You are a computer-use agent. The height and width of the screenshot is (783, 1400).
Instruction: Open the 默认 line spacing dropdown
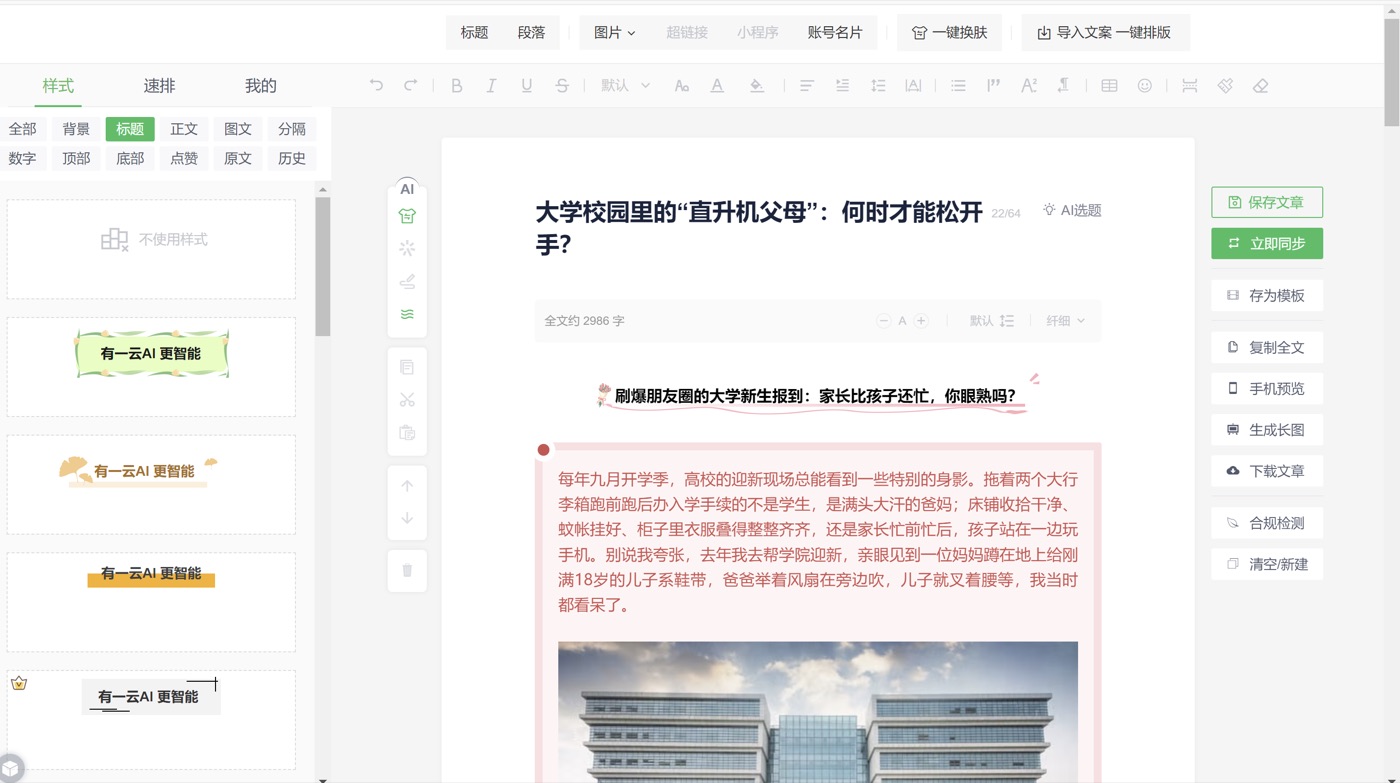coord(992,321)
